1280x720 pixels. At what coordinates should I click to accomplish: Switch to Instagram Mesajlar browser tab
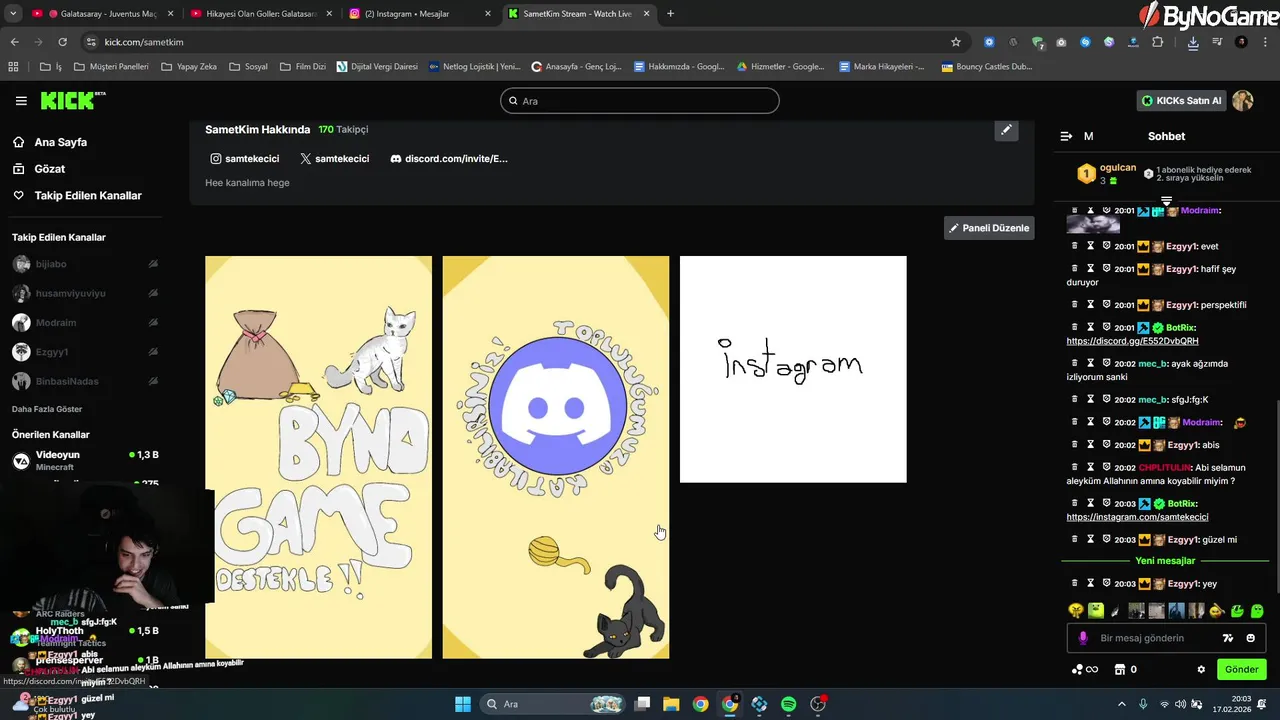(420, 14)
